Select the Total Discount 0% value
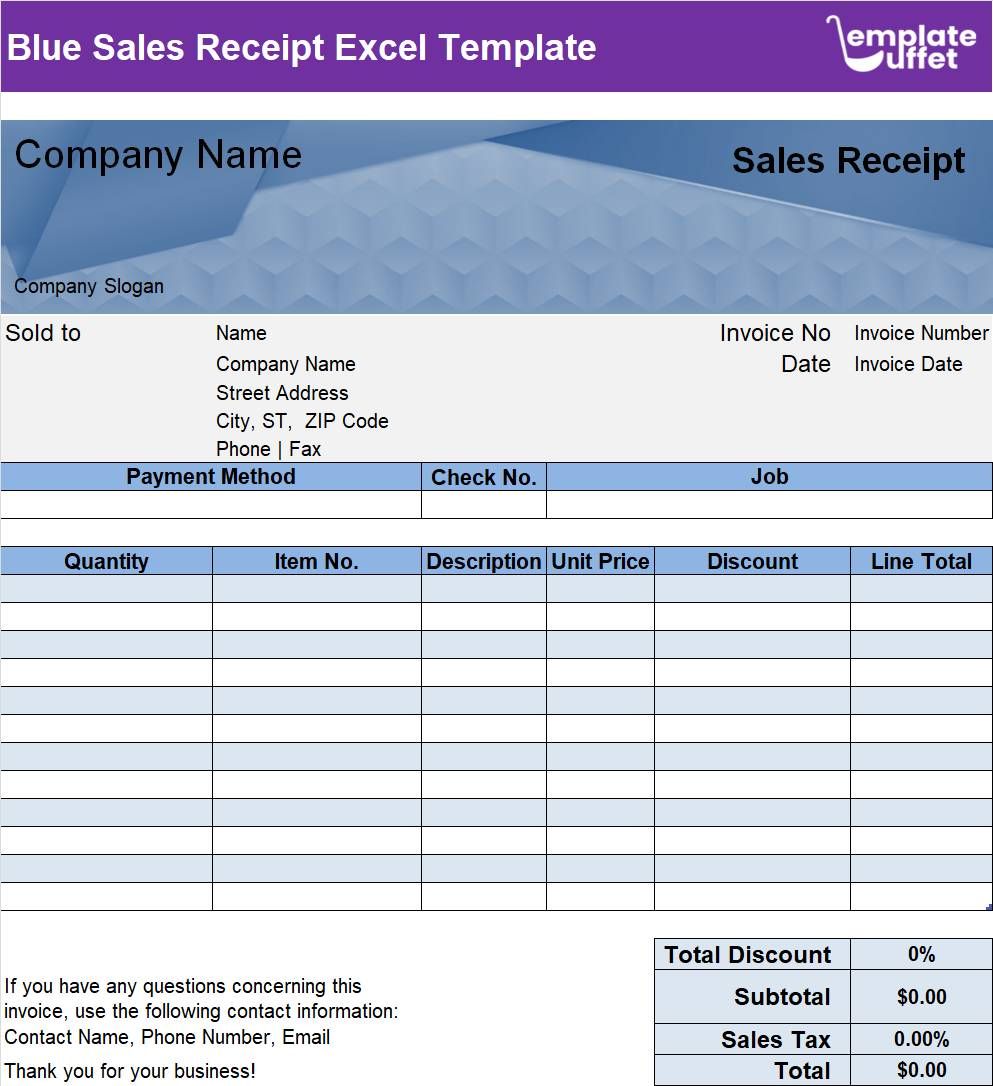 point(921,955)
